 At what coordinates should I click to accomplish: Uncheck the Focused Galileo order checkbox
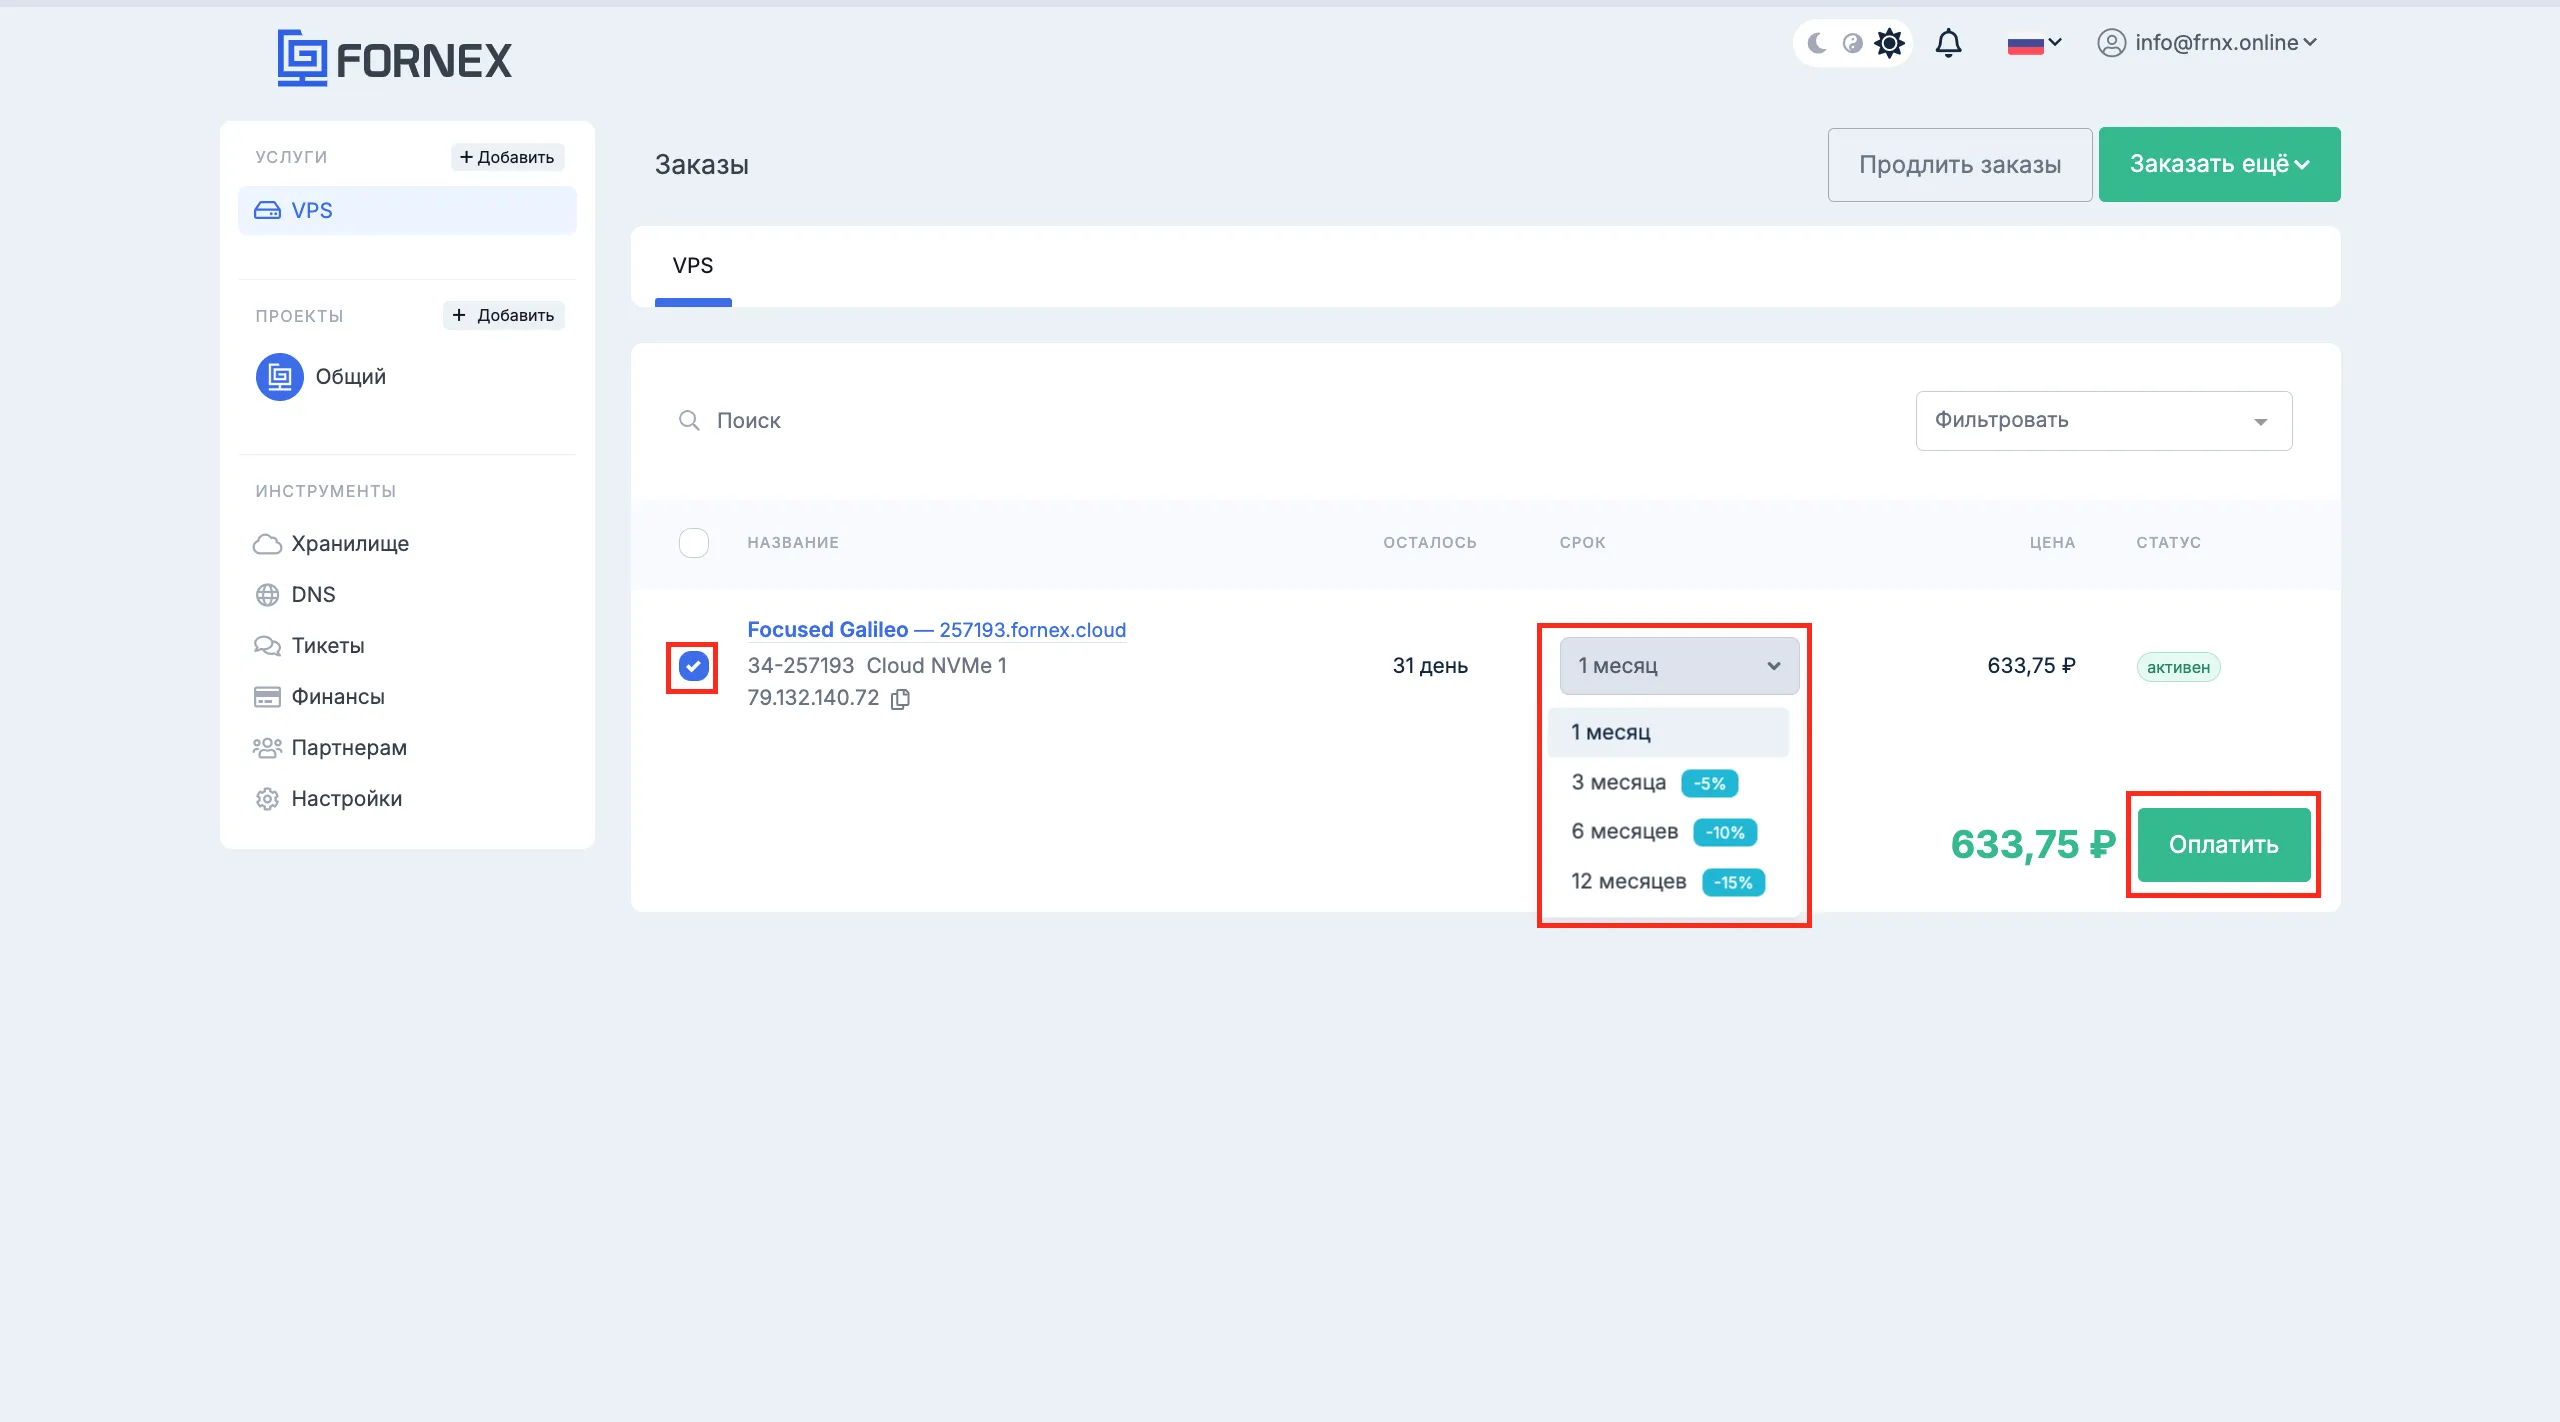(x=693, y=666)
